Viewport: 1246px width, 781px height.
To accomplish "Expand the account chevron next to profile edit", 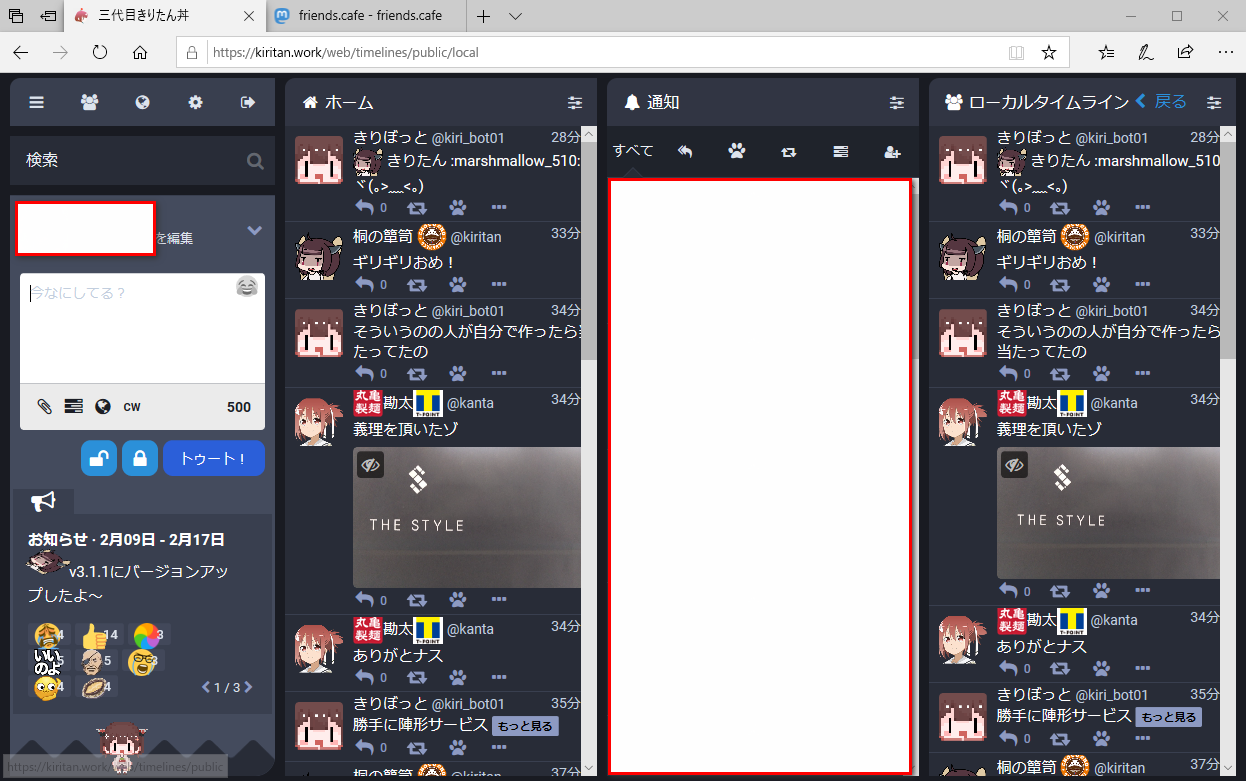I will point(254,230).
